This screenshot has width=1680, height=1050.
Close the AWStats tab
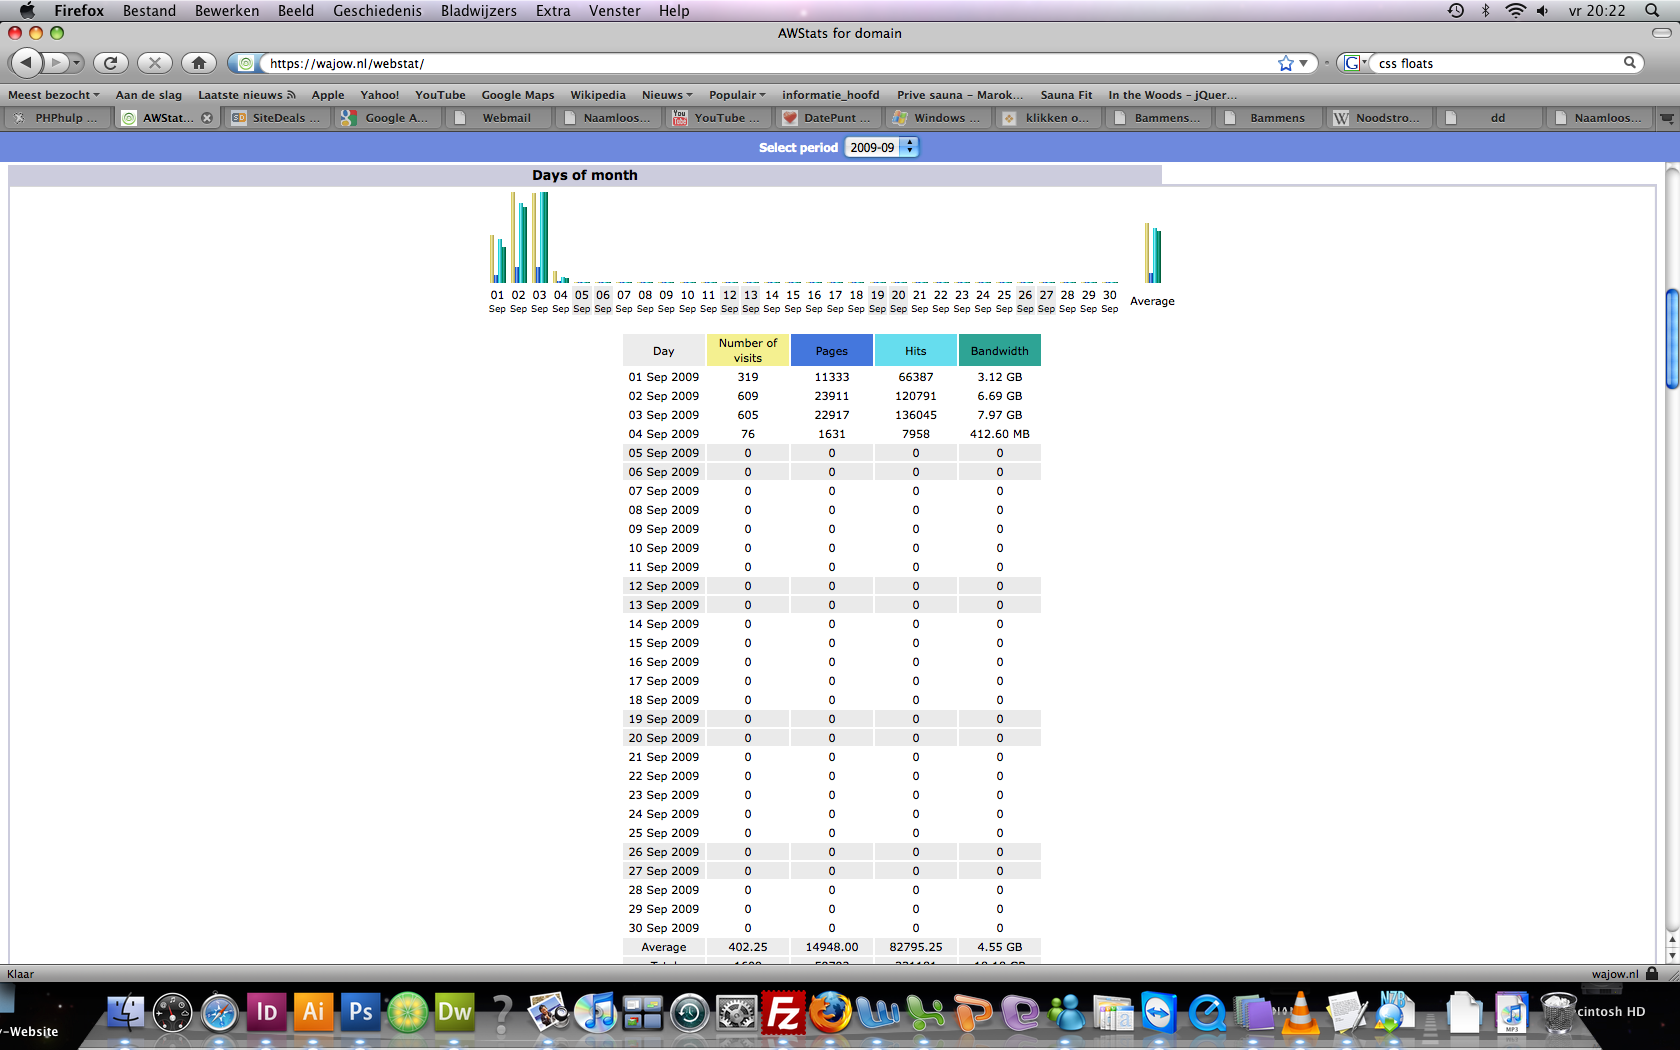click(207, 118)
